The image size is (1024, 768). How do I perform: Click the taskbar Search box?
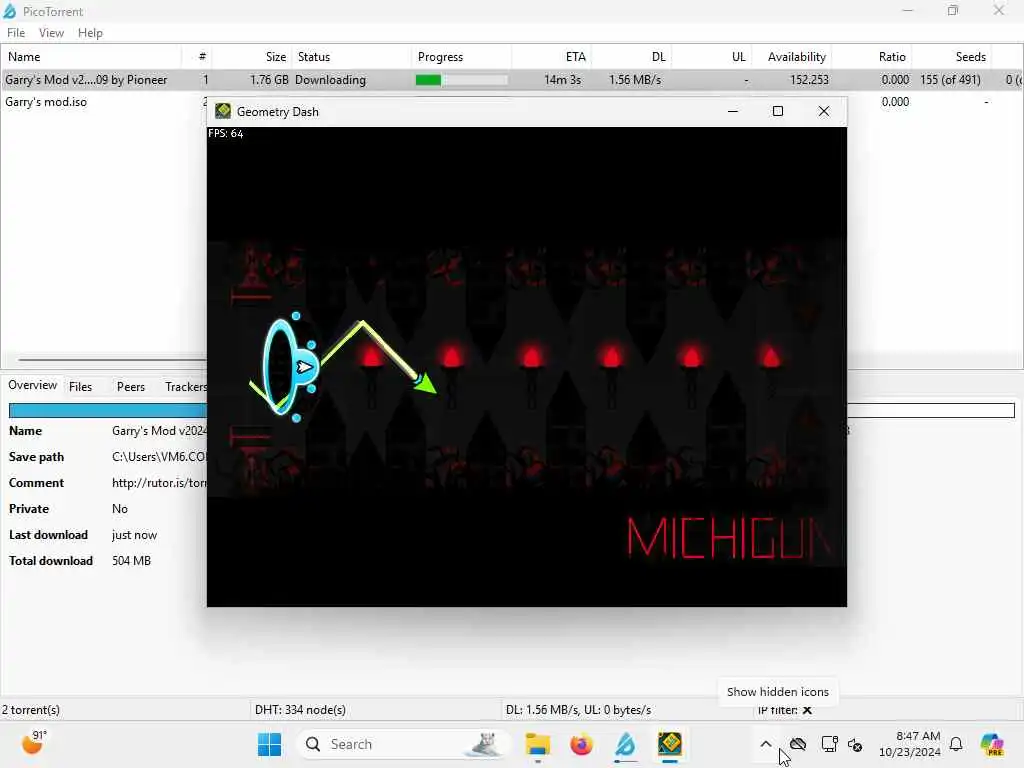click(x=405, y=744)
